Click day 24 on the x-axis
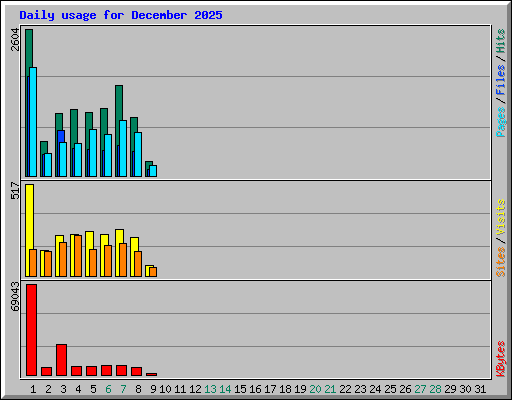Viewport: 512px width, 400px height. 375,389
